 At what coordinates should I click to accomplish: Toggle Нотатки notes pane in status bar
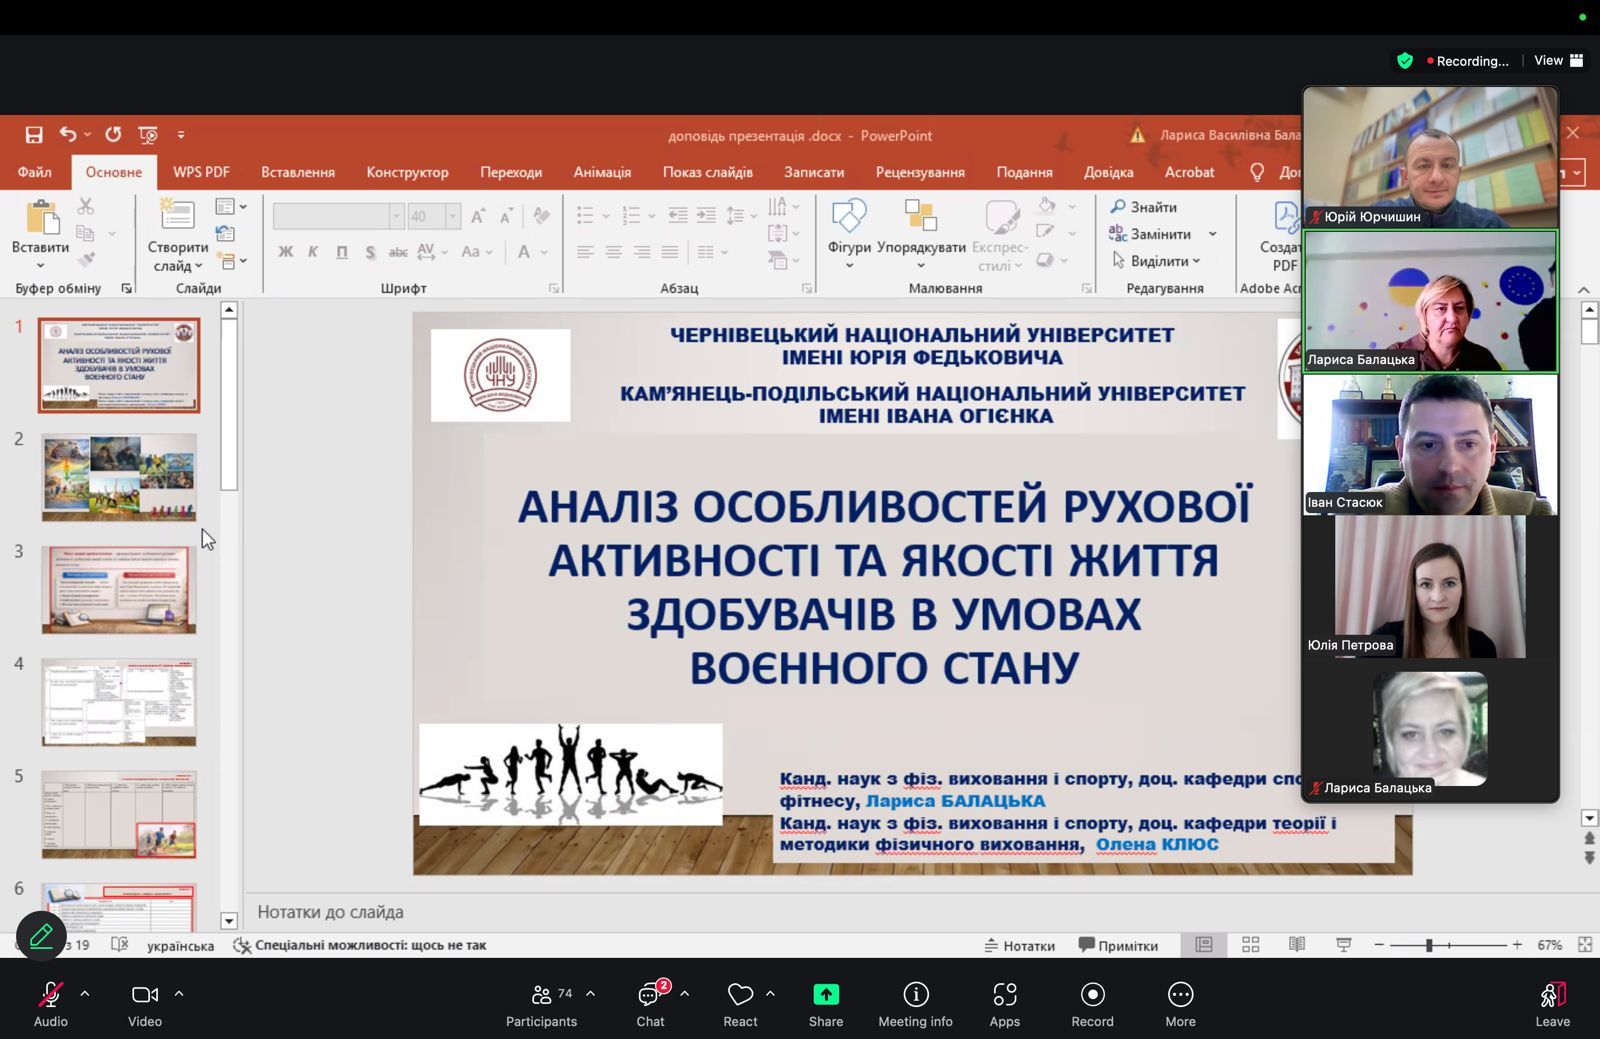click(x=1019, y=945)
